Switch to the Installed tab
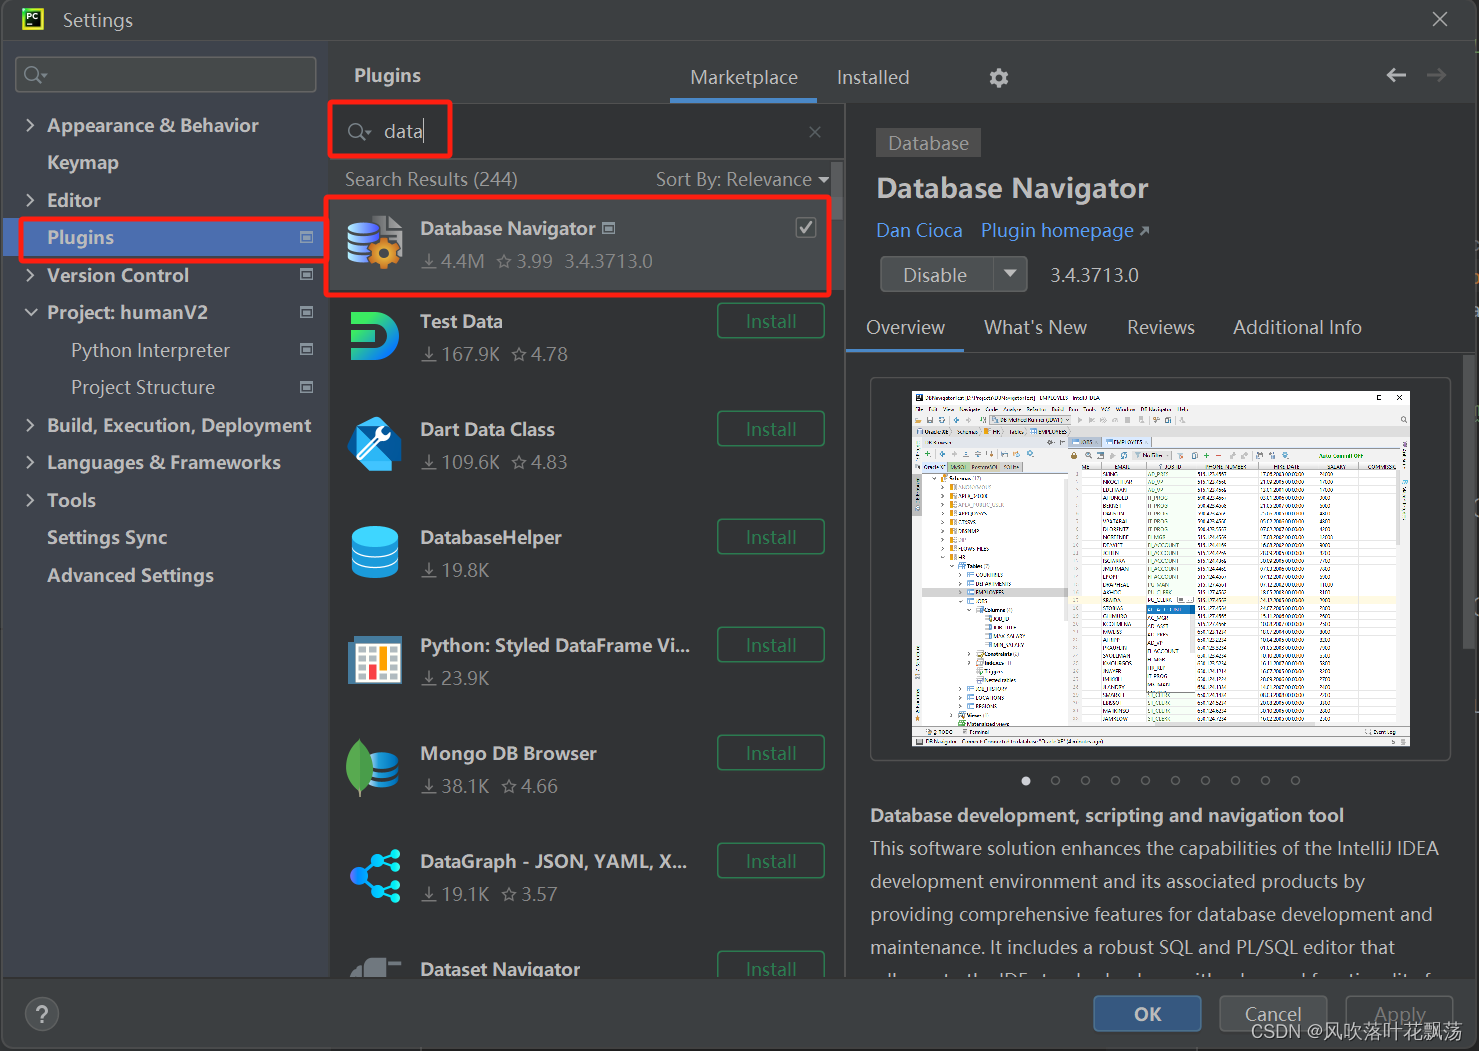Image resolution: width=1479 pixels, height=1051 pixels. (872, 77)
